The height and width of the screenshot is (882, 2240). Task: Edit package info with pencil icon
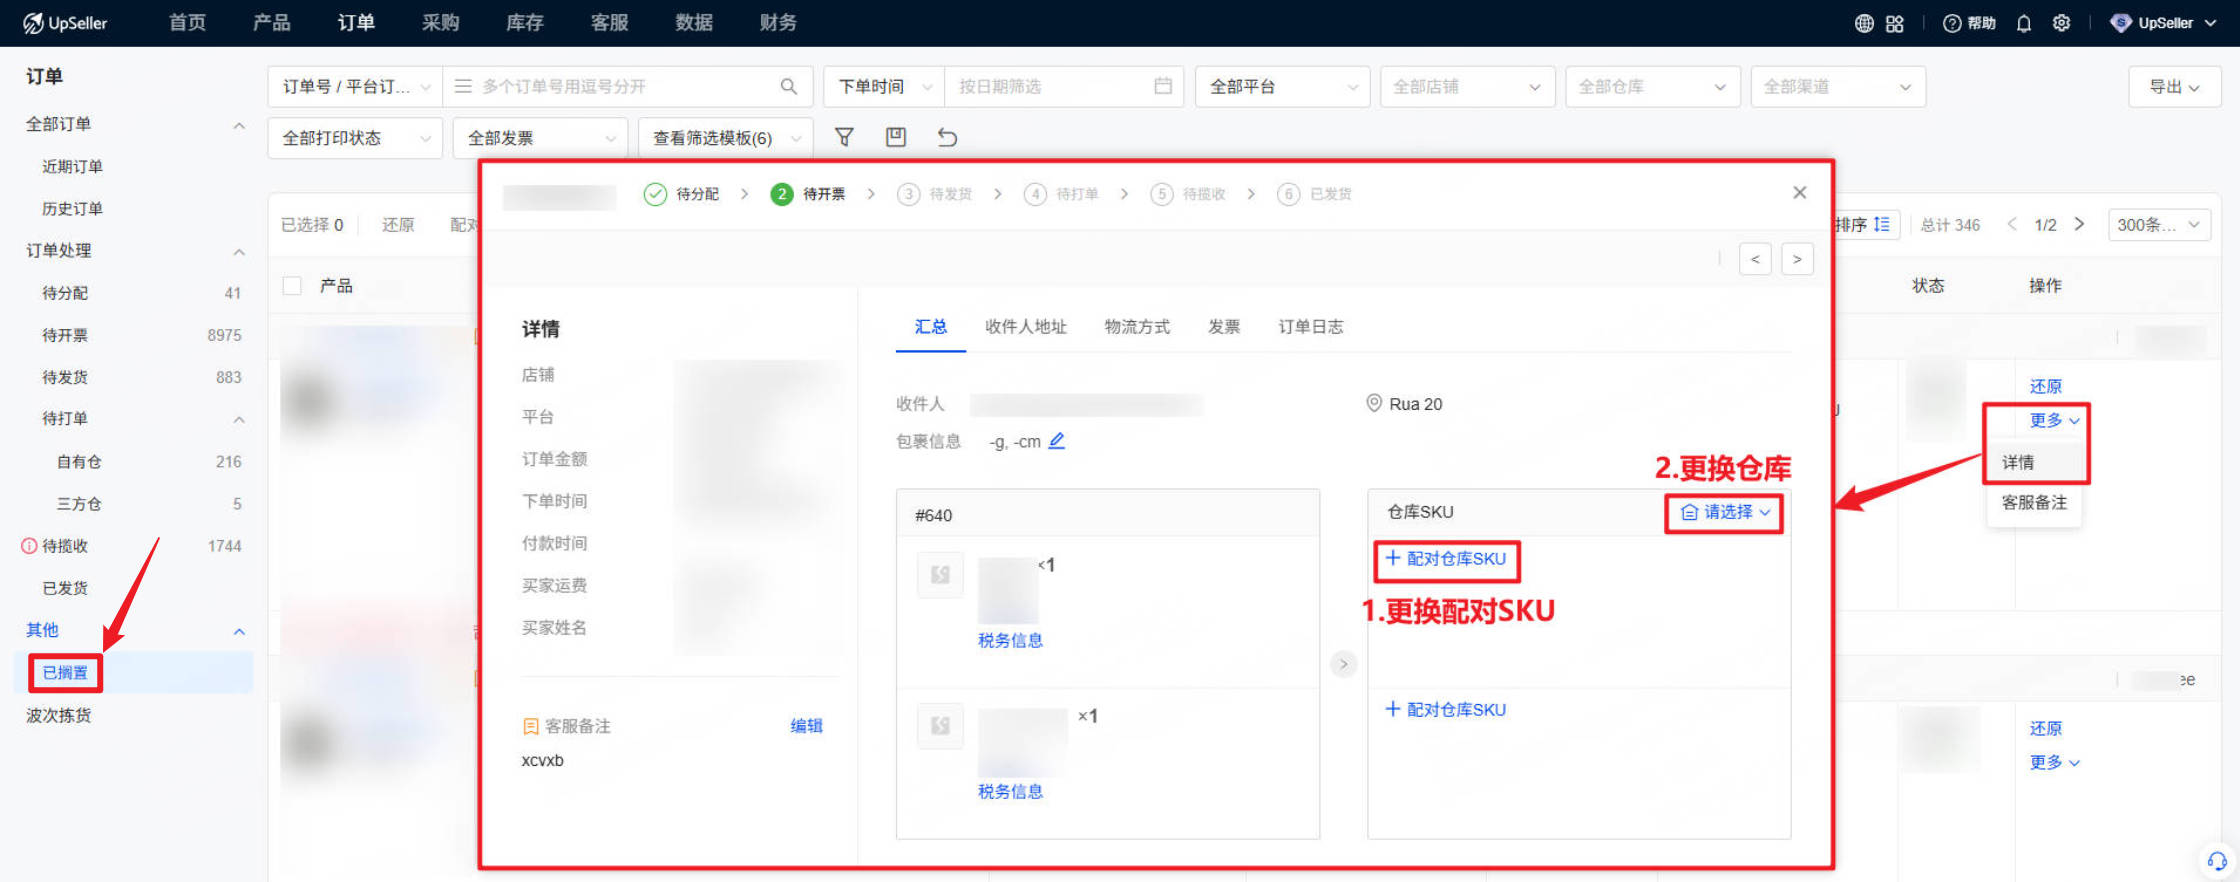tap(1056, 441)
